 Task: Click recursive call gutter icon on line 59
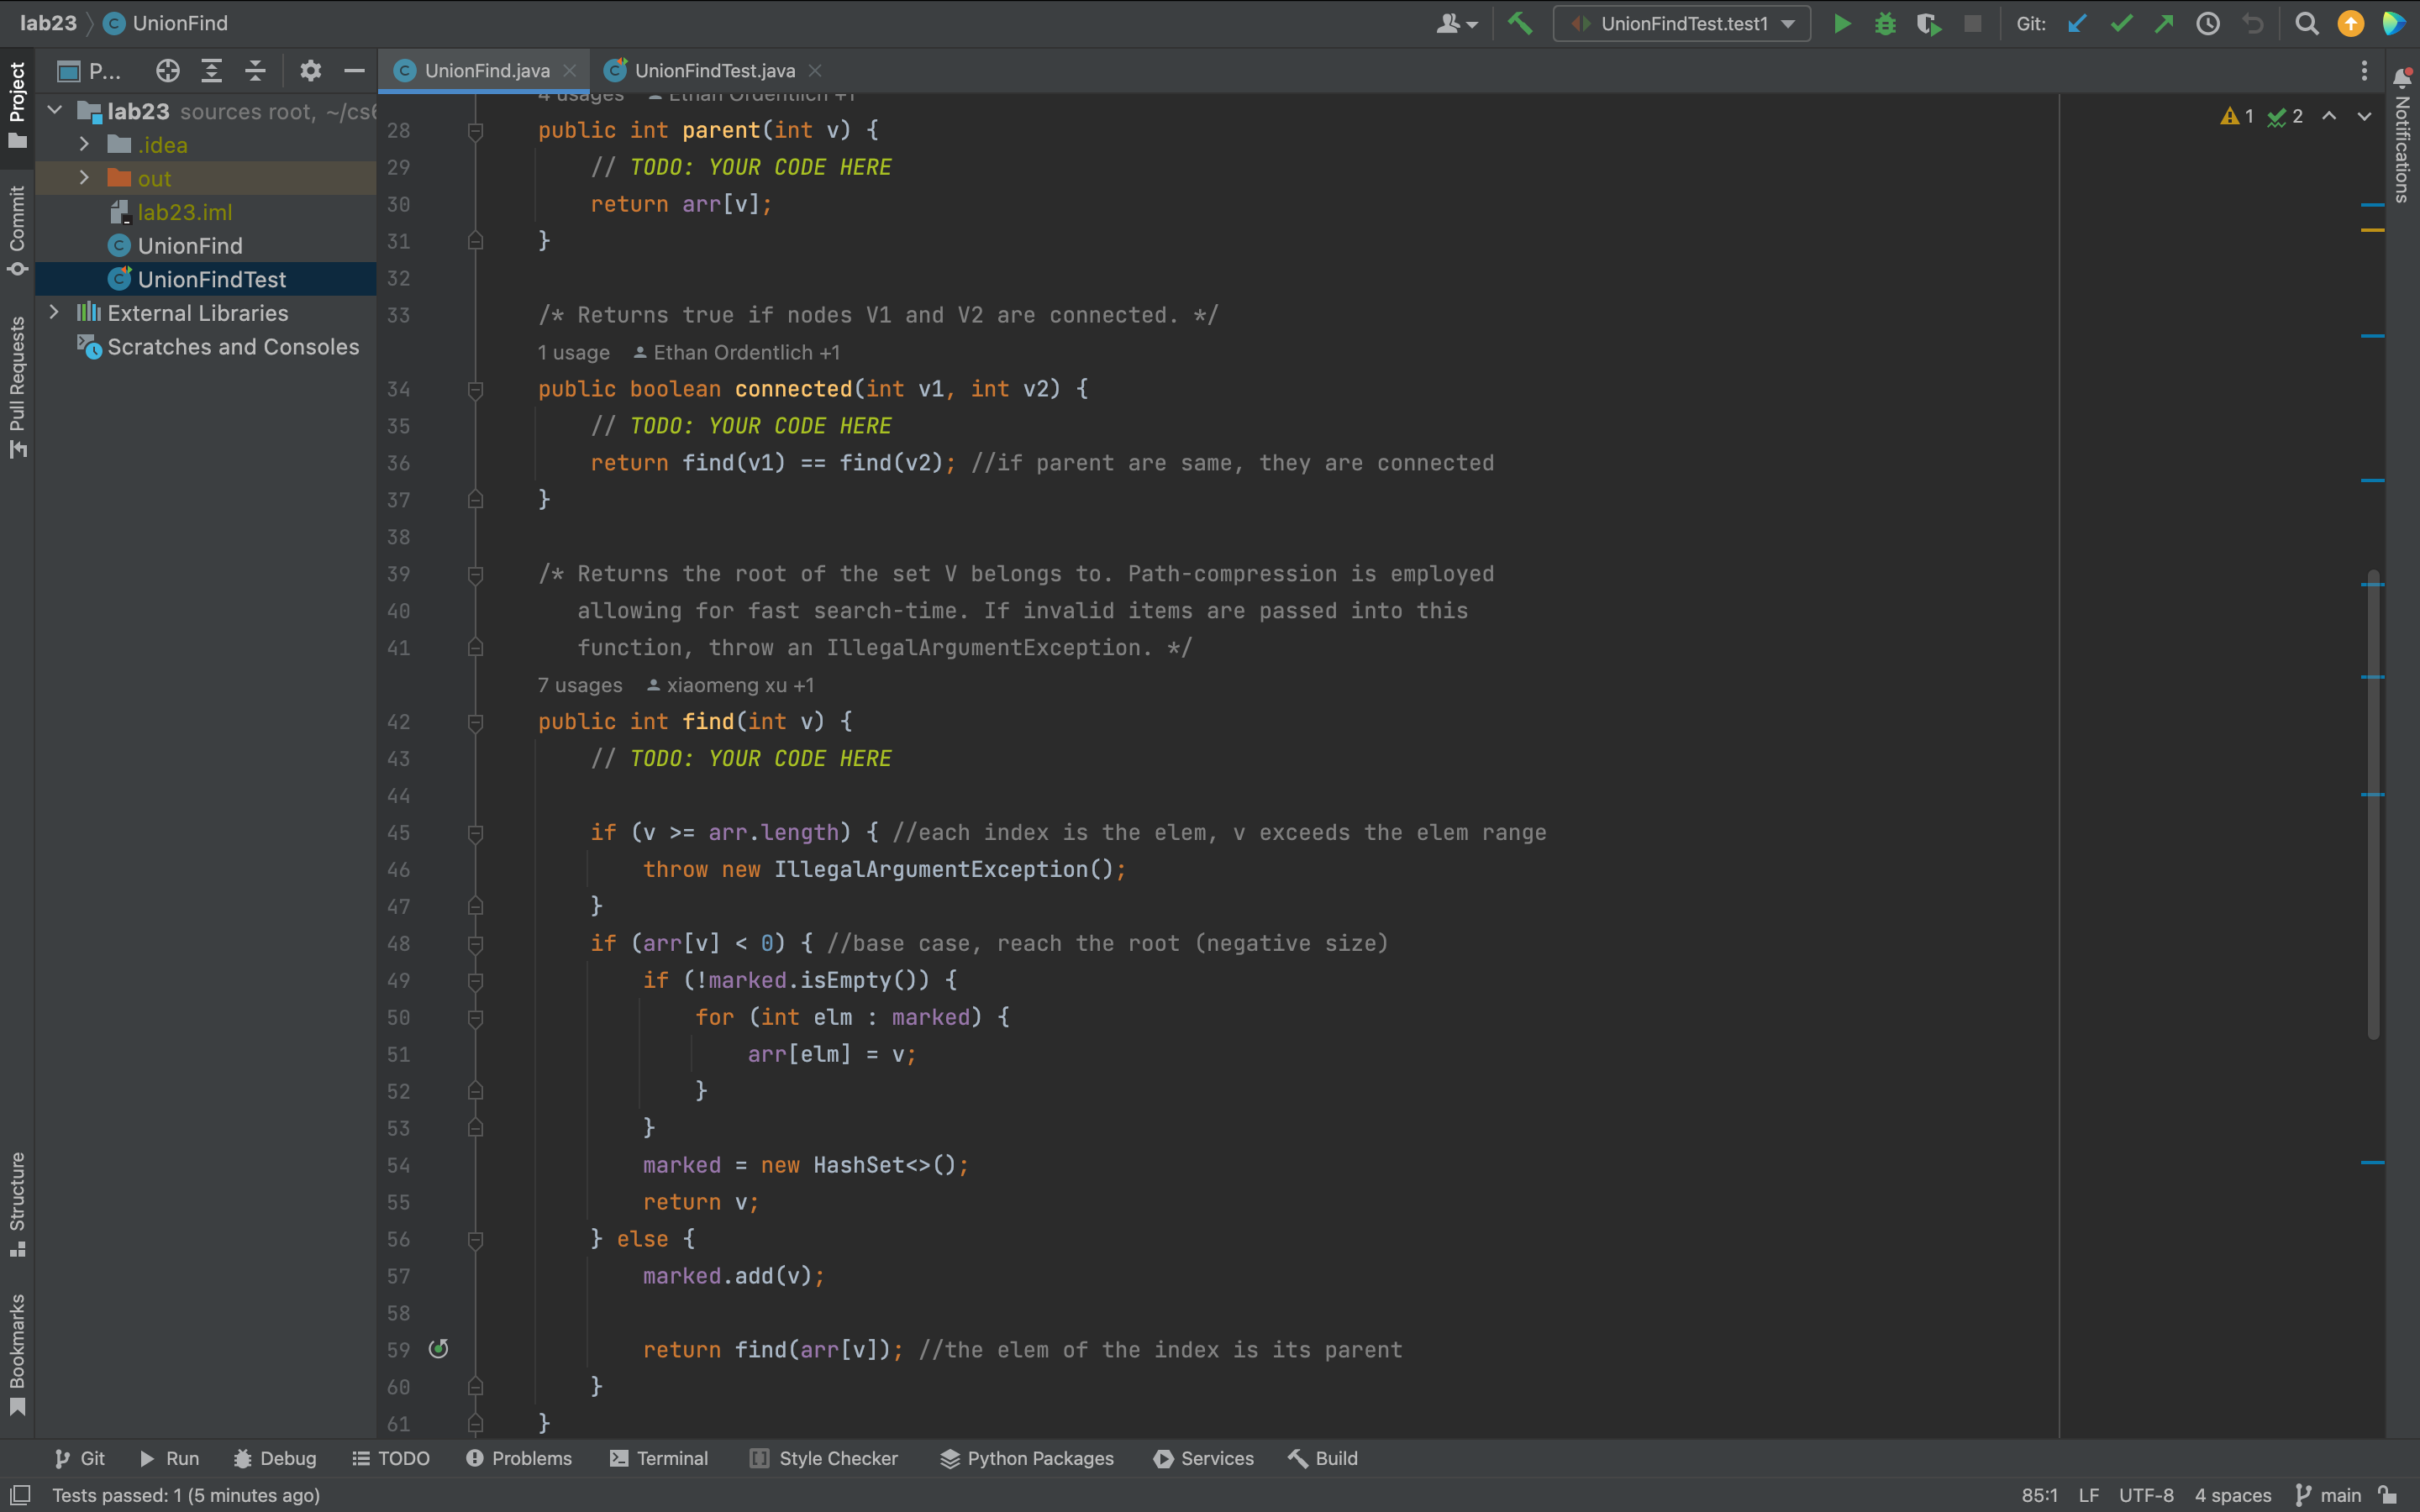(x=438, y=1349)
